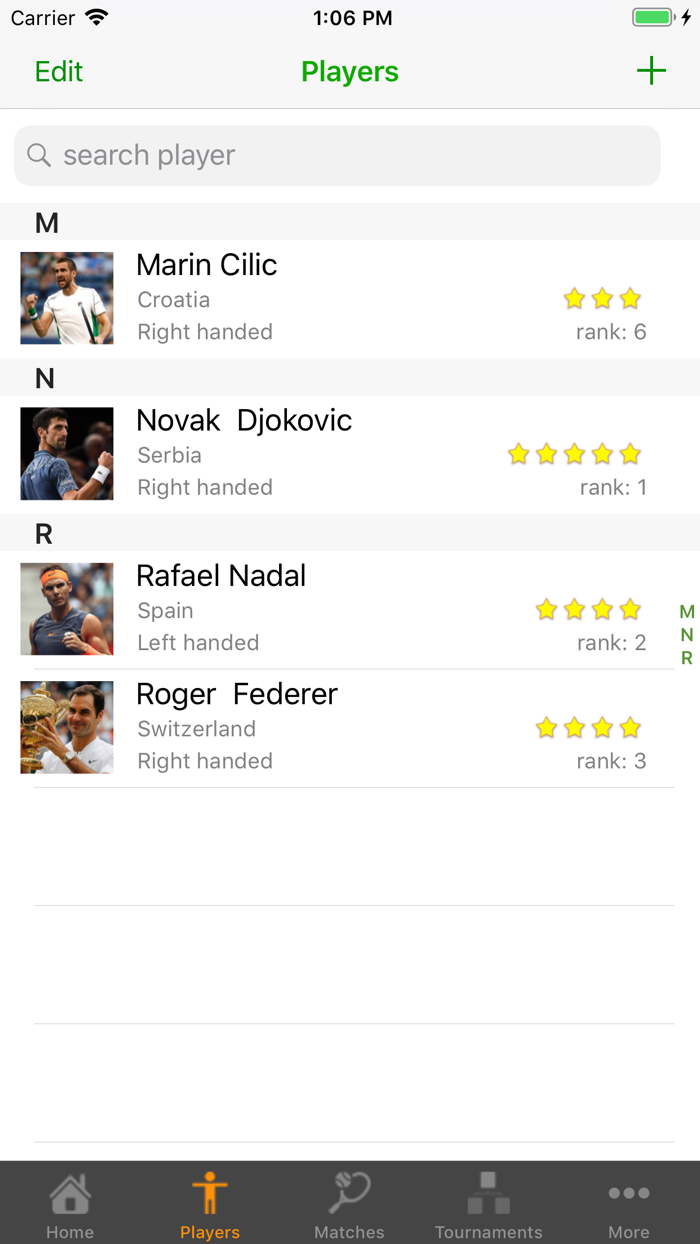Toggle the second star for Rafael Nadal
Viewport: 700px width, 1244px height.
(x=574, y=608)
